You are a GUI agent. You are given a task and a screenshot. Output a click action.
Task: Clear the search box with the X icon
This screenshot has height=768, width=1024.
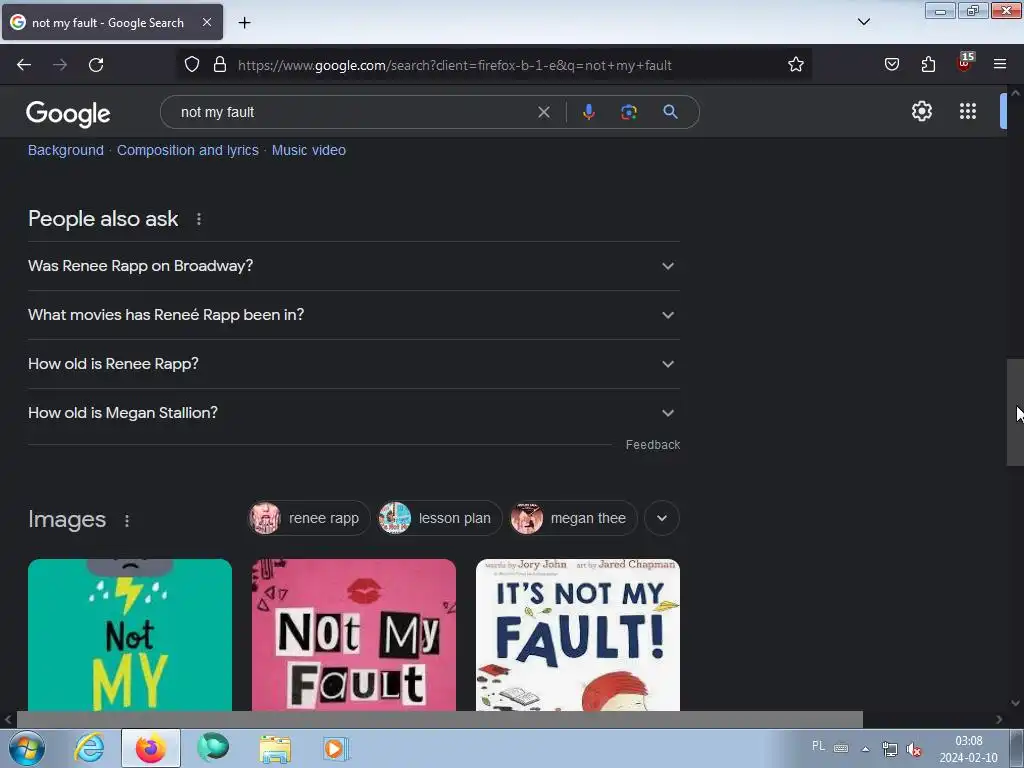pos(543,112)
